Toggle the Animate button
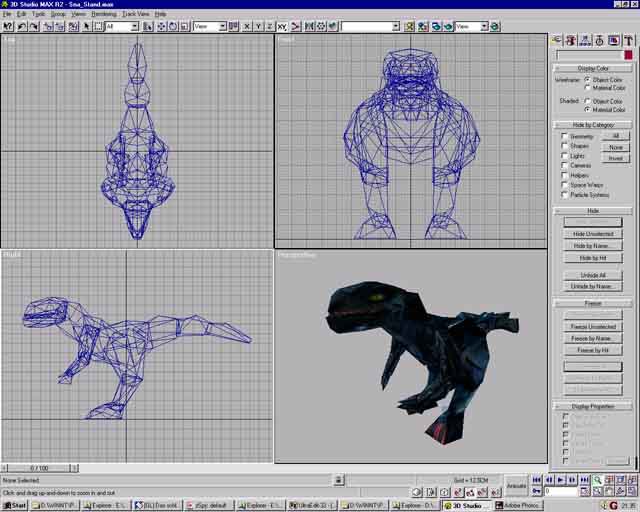This screenshot has width=640, height=512. click(x=516, y=485)
